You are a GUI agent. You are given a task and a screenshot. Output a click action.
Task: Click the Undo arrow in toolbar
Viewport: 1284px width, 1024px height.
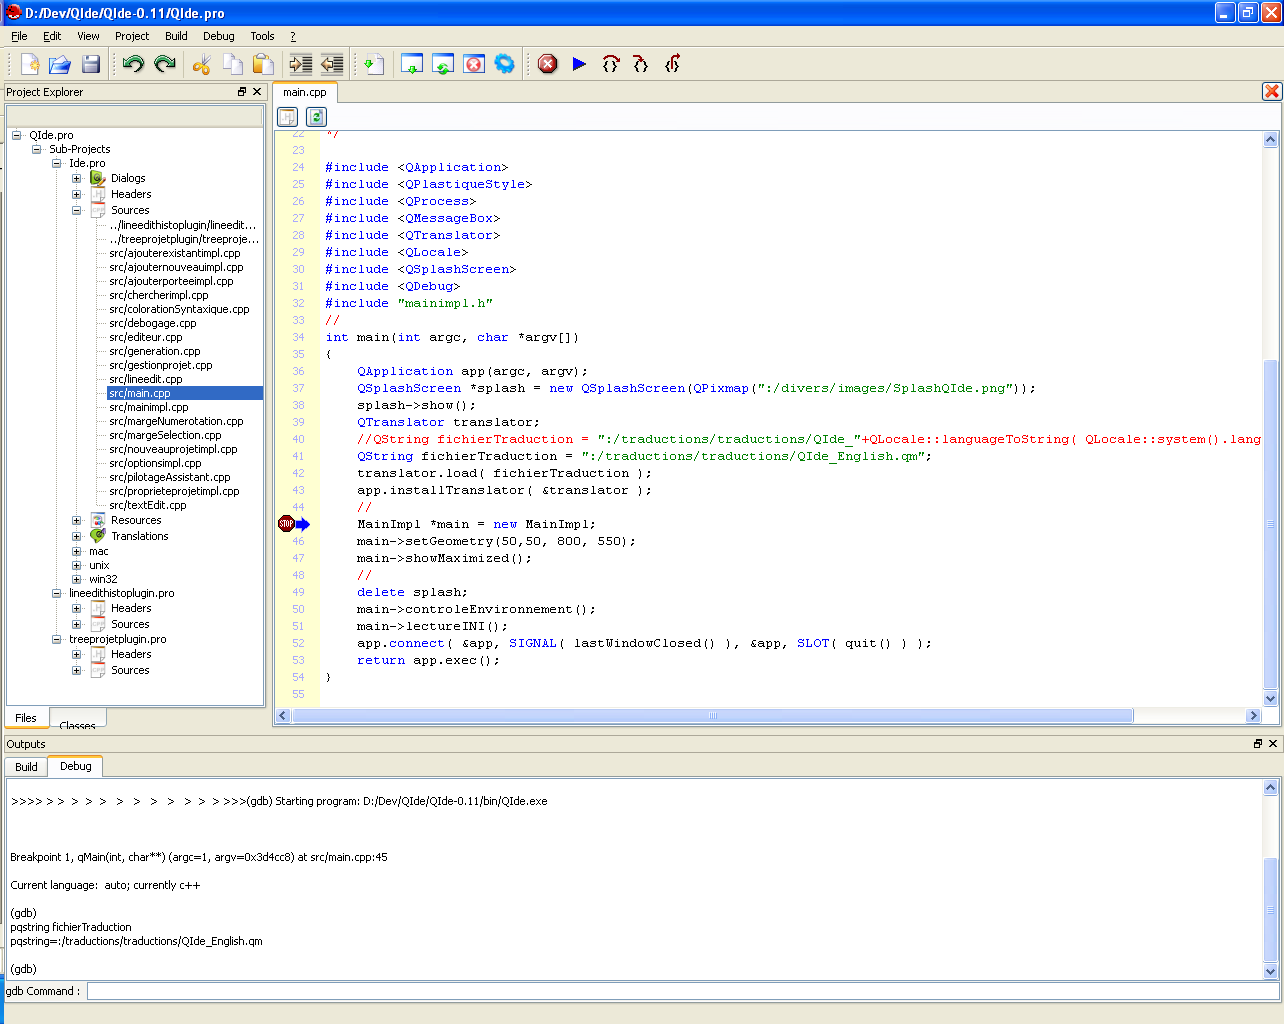pos(133,64)
